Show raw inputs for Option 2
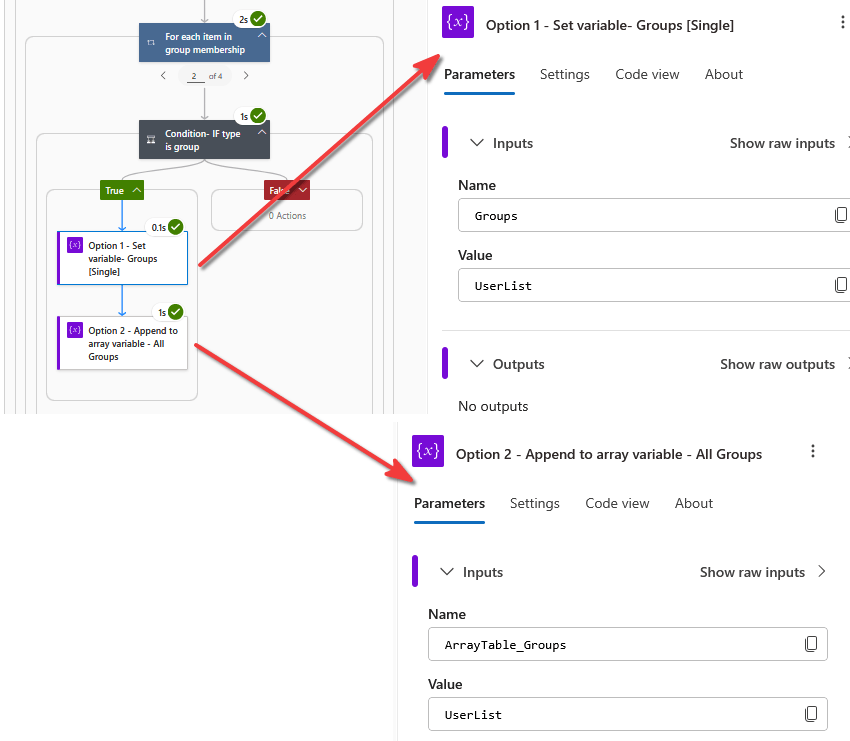 763,572
